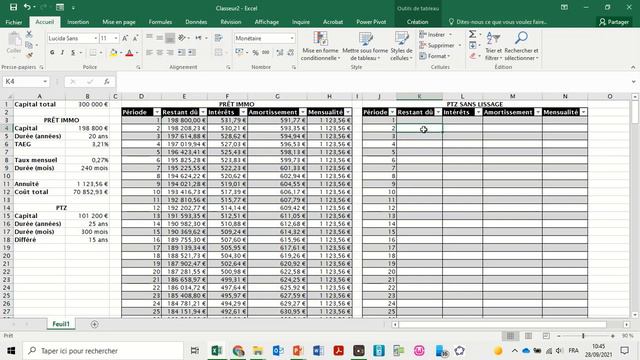Center align text horizontally
This screenshot has width=640, height=360.
(x=160, y=53)
